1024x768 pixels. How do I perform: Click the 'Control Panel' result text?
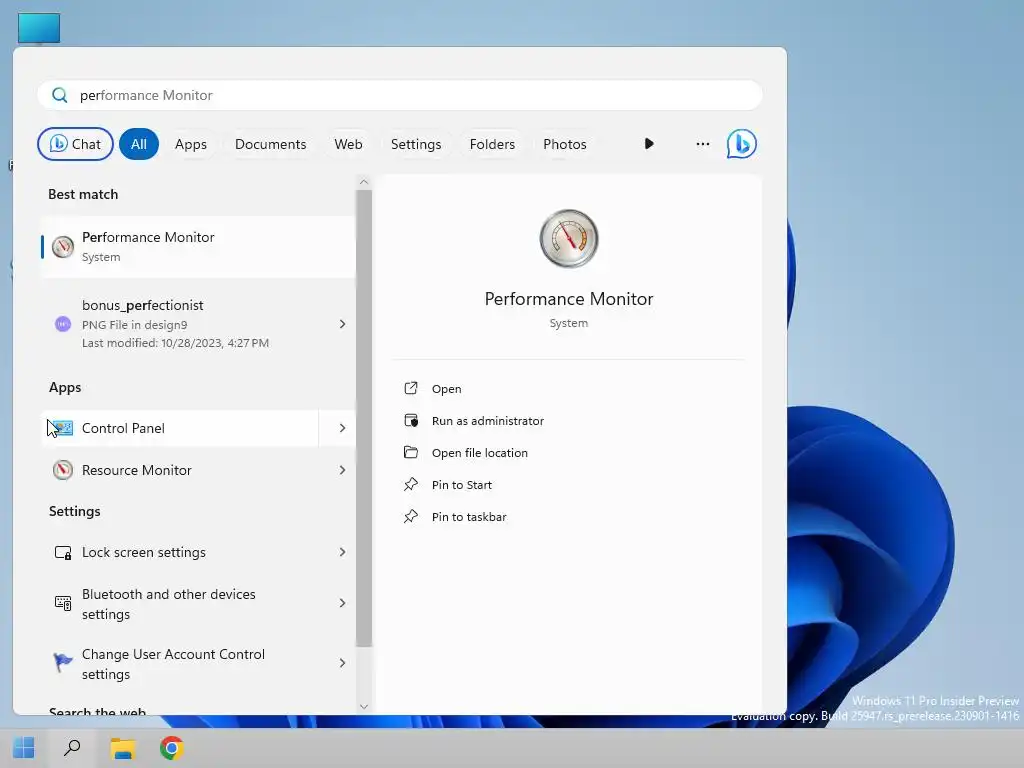pyautogui.click(x=123, y=428)
